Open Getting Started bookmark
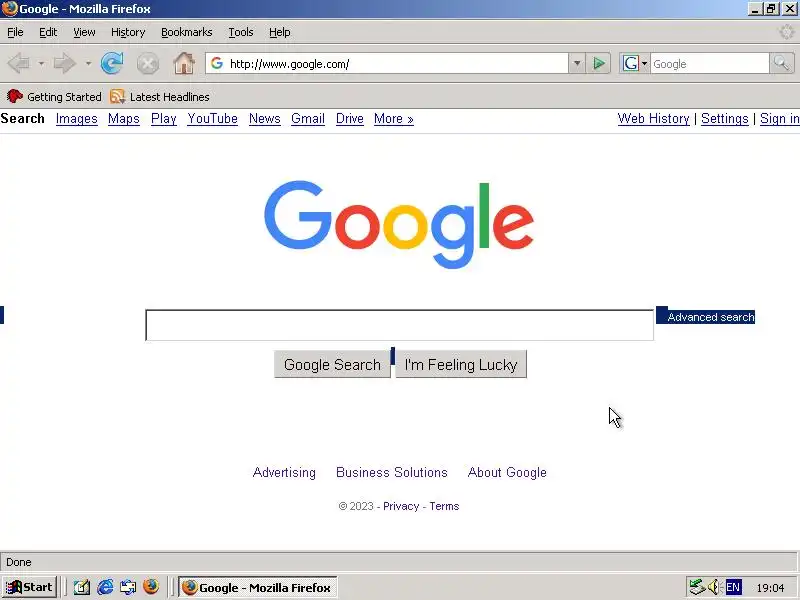This screenshot has height=600, width=800. (54, 96)
